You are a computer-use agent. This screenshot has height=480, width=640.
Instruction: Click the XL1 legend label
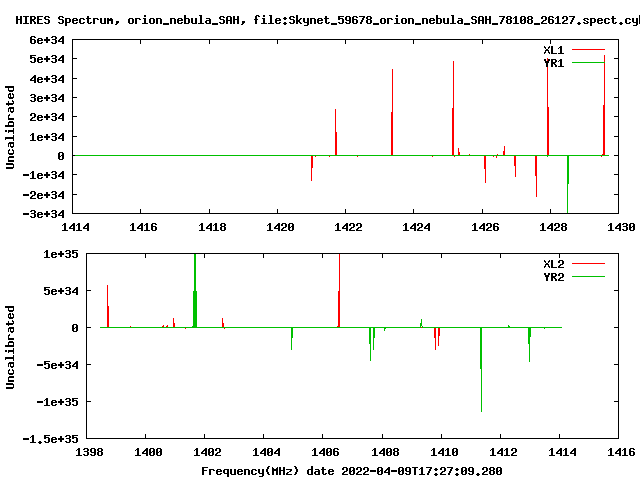553,50
